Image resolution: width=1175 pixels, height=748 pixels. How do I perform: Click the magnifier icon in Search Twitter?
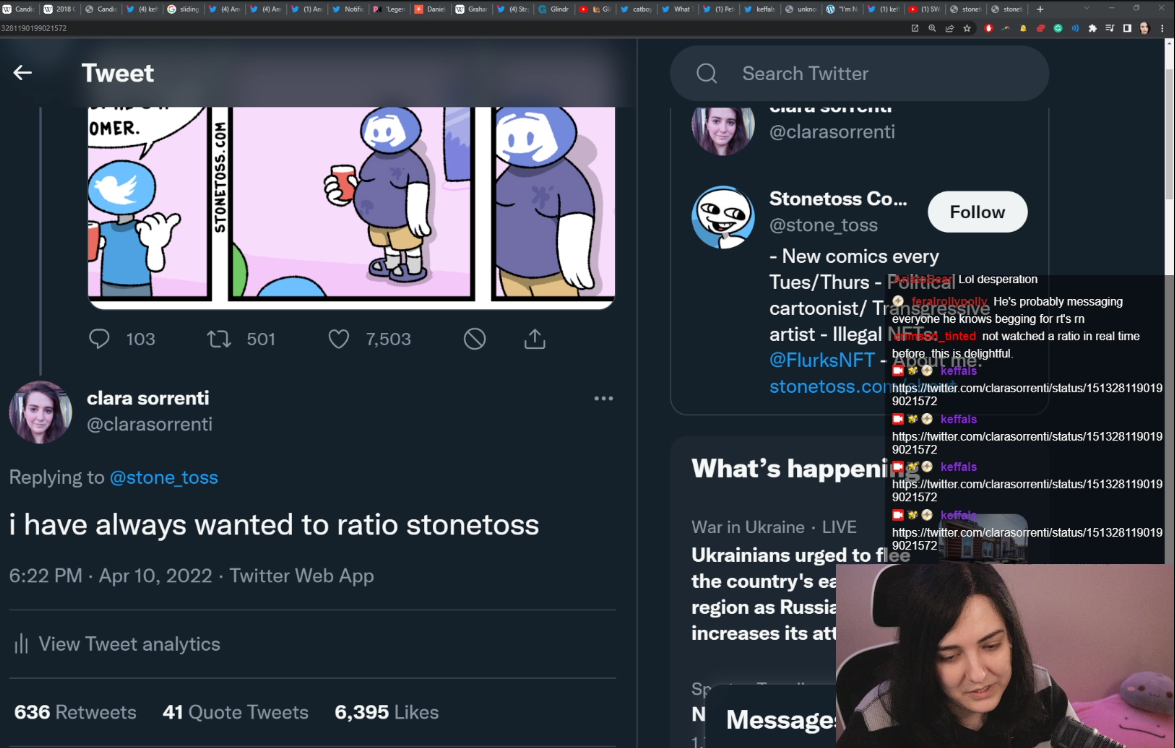(707, 73)
